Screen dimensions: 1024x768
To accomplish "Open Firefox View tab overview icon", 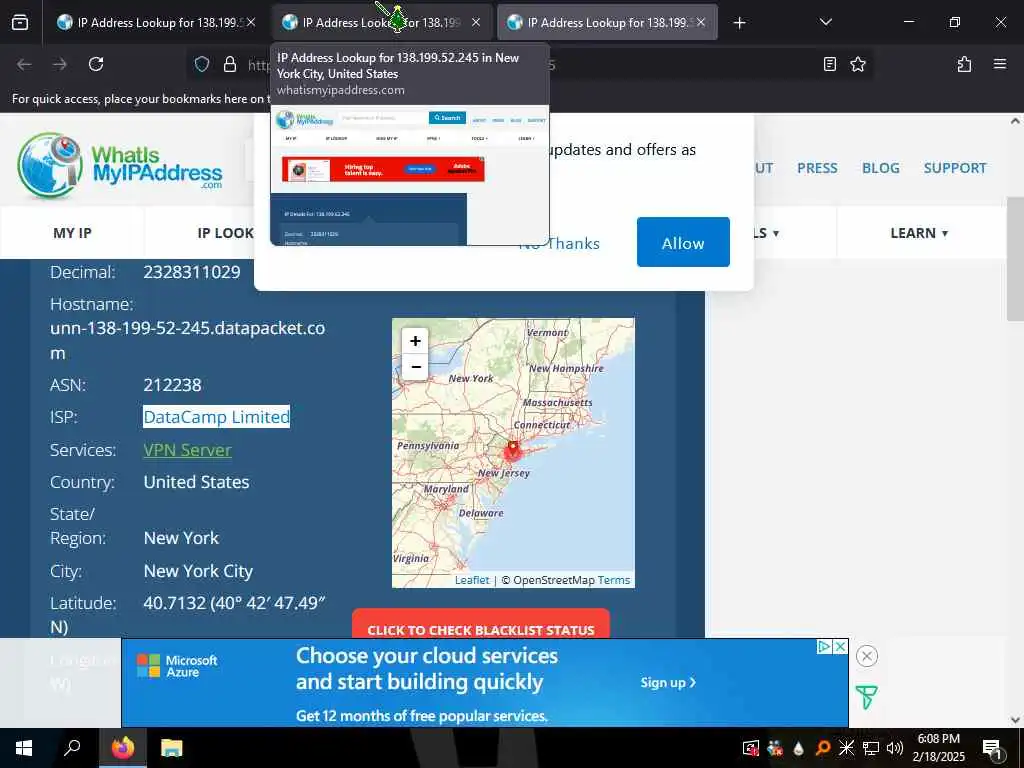I will point(20,23).
